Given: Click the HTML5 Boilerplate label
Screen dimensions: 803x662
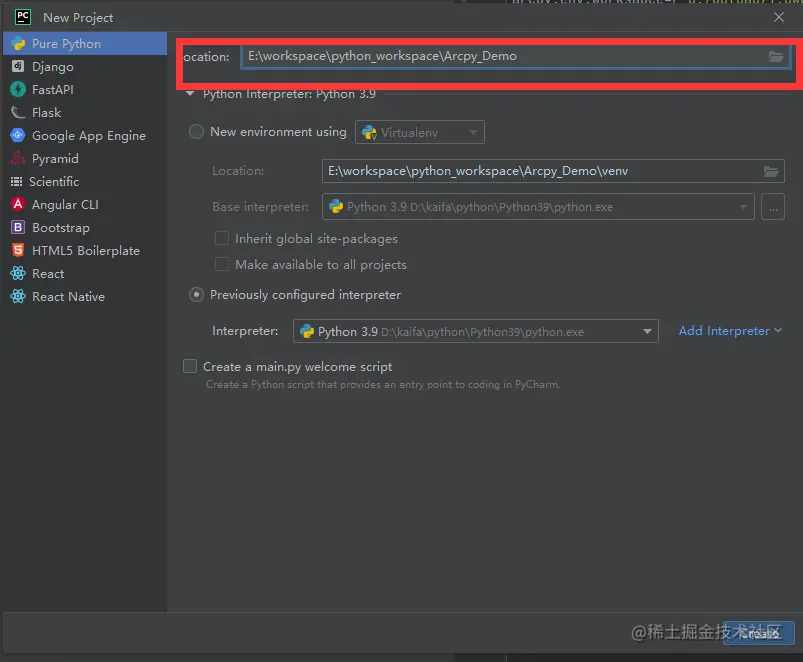Looking at the screenshot, I should click(86, 250).
